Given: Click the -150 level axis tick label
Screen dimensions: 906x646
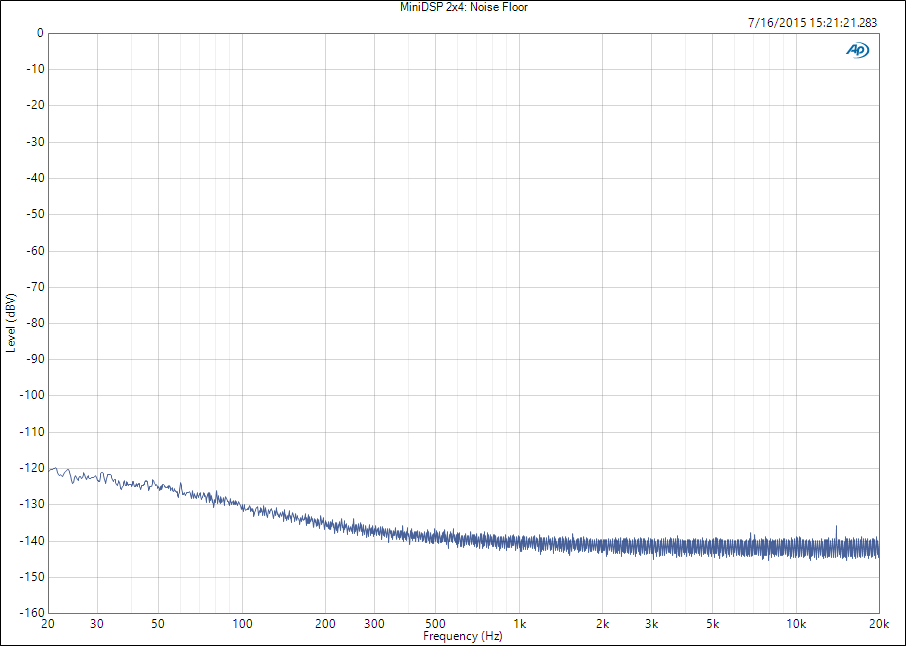Looking at the screenshot, I should (x=32, y=577).
